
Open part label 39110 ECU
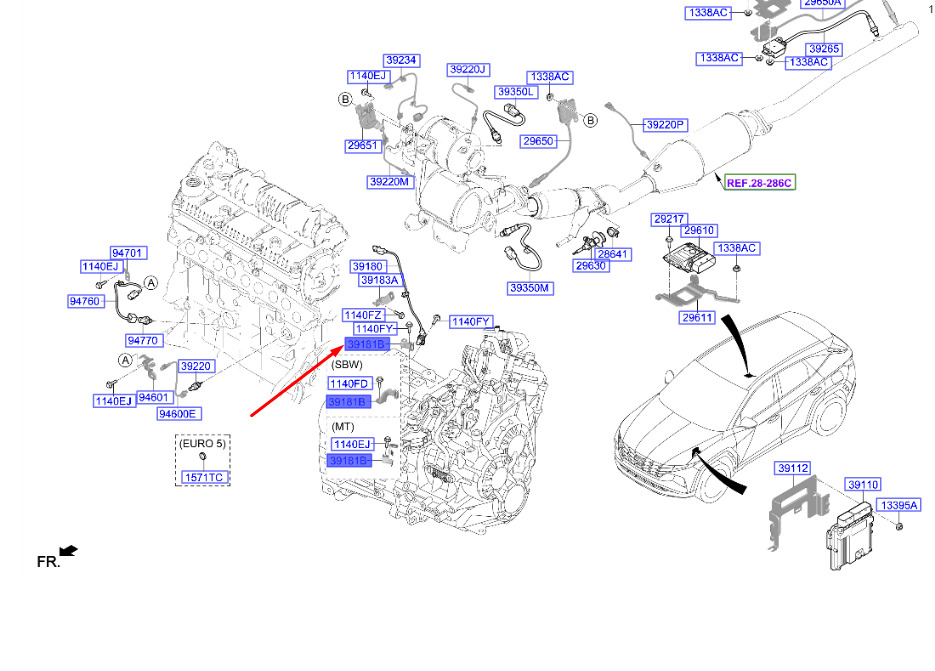tap(863, 484)
